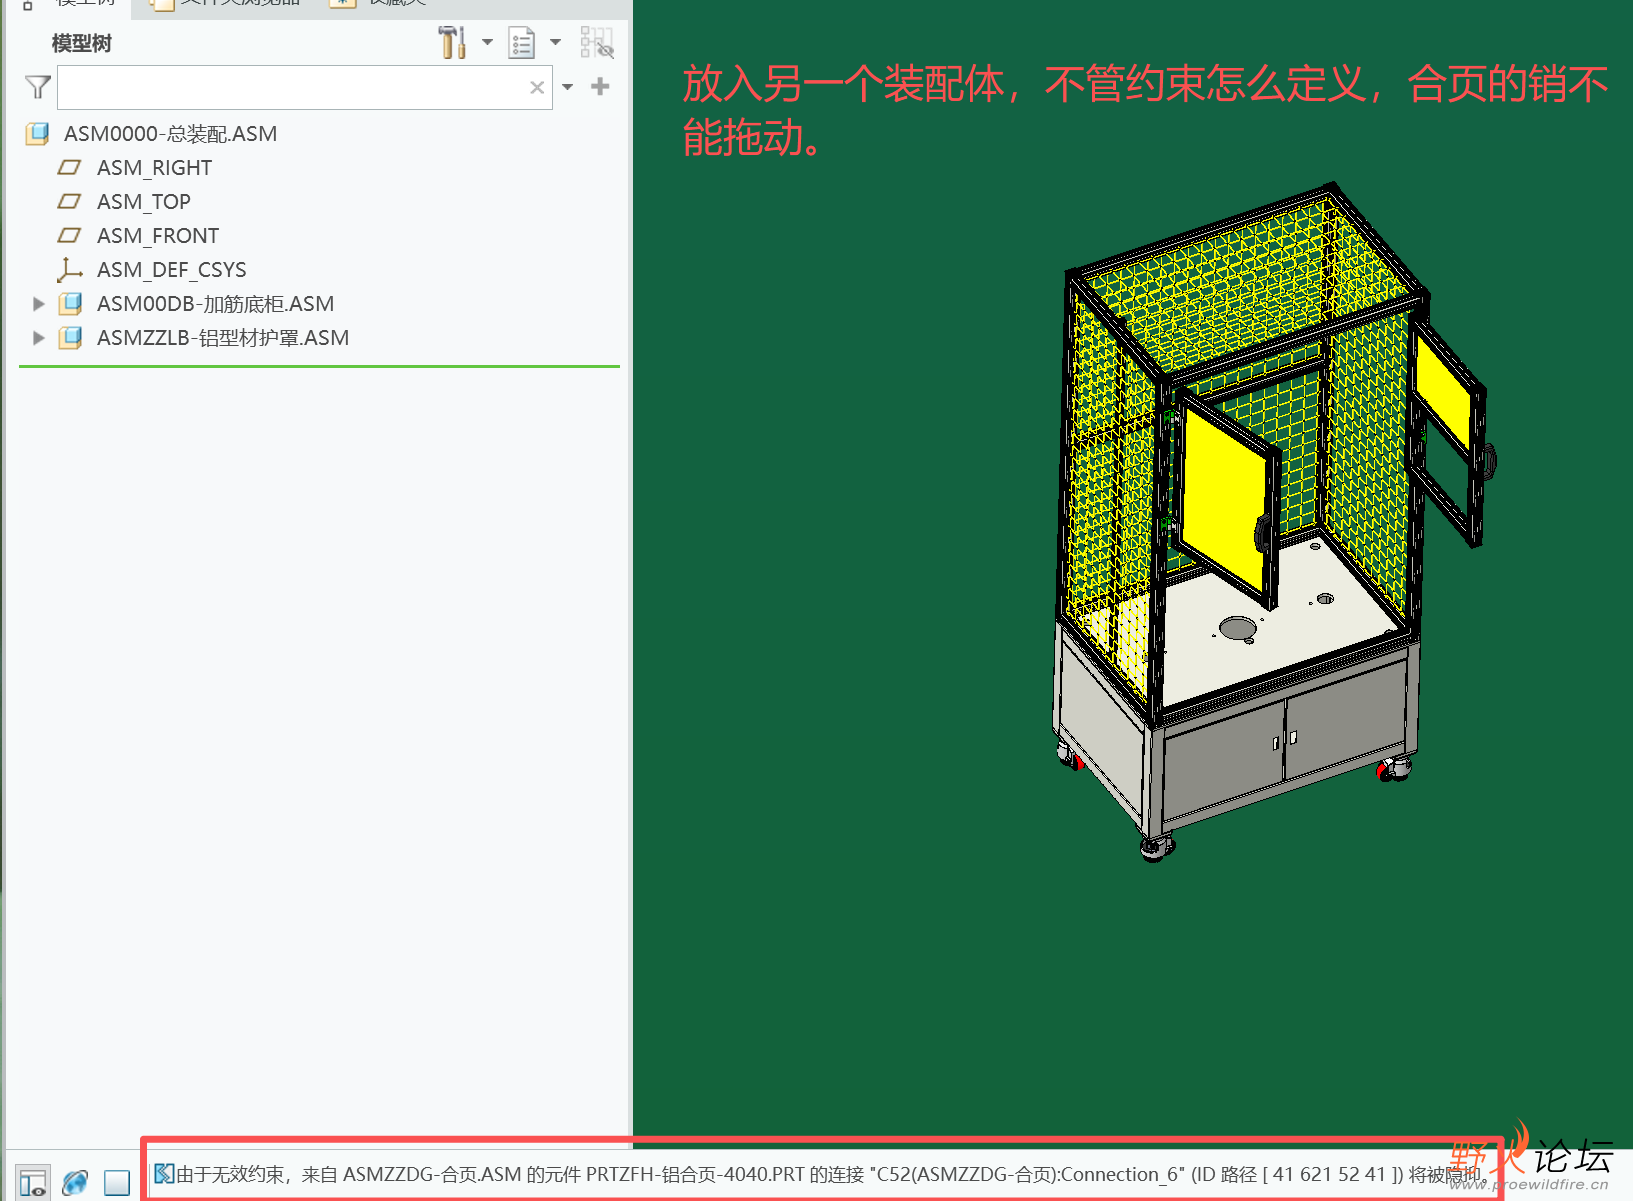Select ASM_DEF_CSYS coordinate system
This screenshot has width=1633, height=1201.
click(x=171, y=270)
